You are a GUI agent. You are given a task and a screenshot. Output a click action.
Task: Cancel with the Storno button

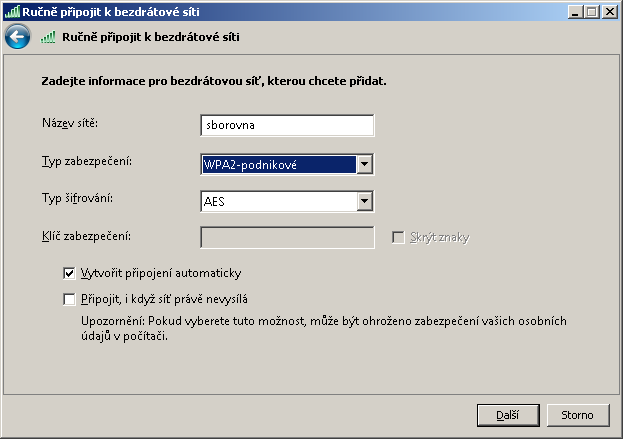point(578,414)
